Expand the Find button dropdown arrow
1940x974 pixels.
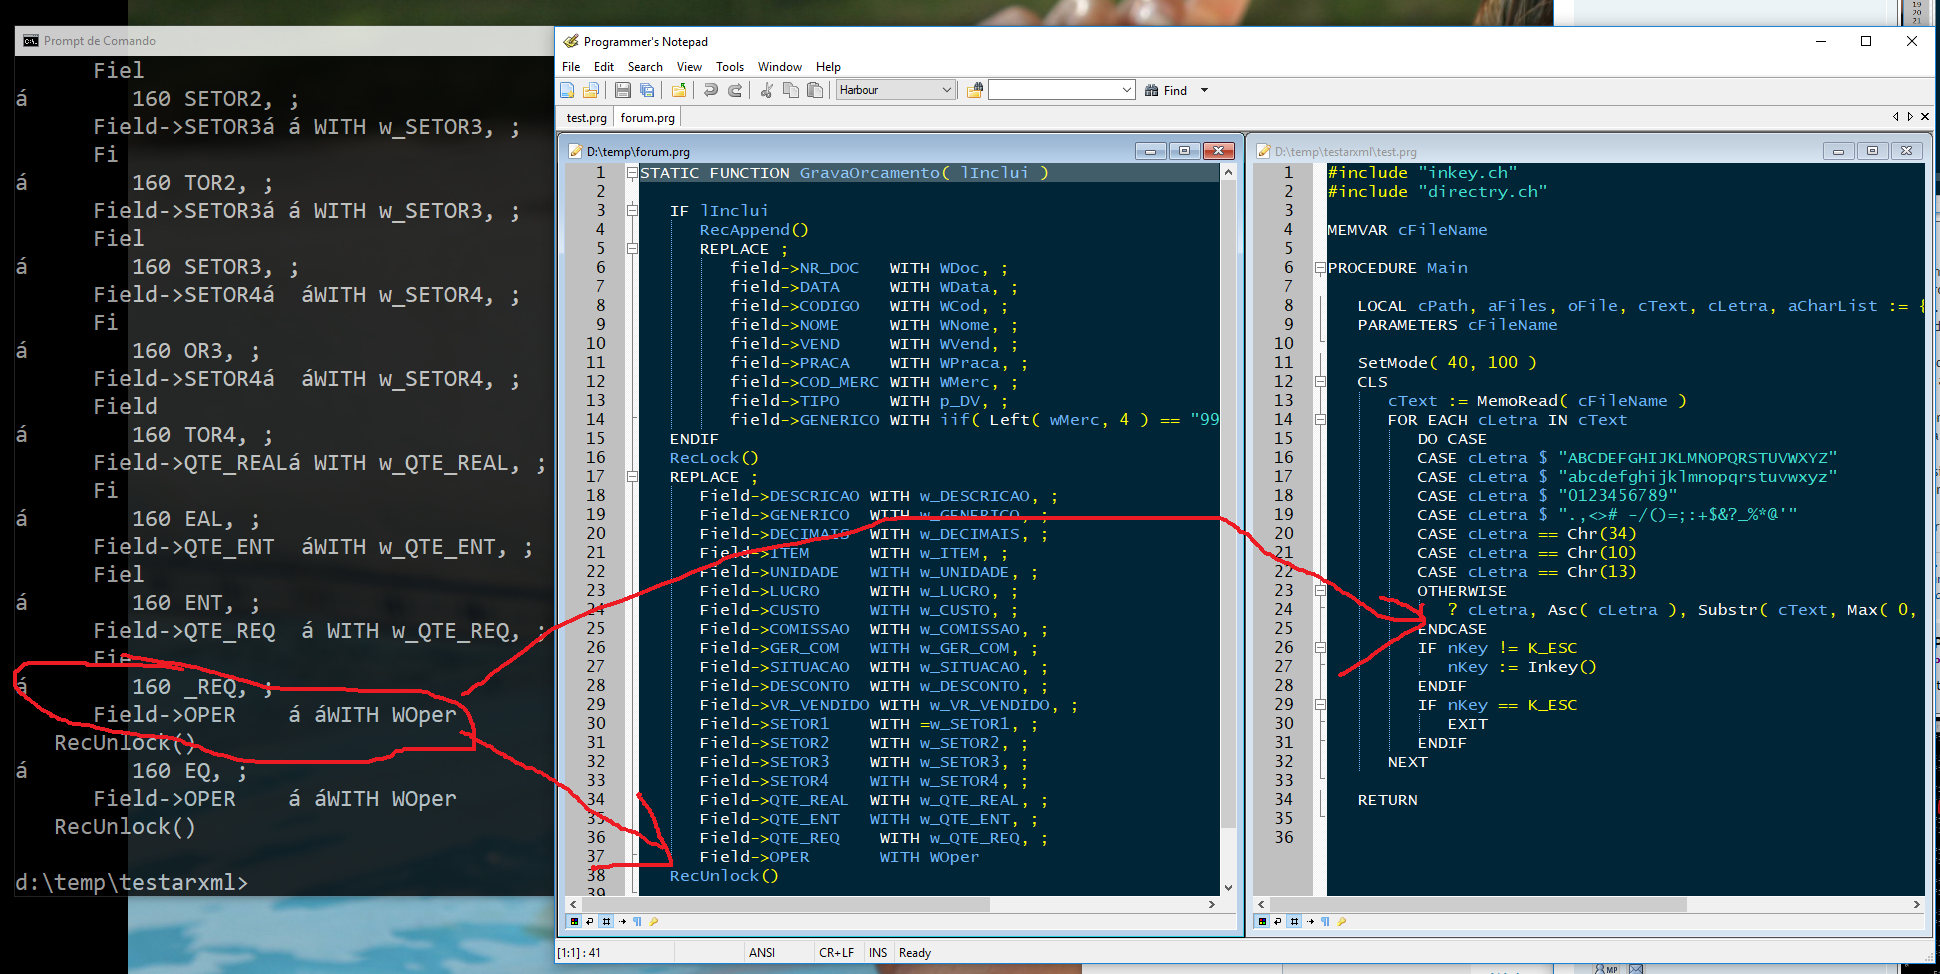coord(1204,91)
